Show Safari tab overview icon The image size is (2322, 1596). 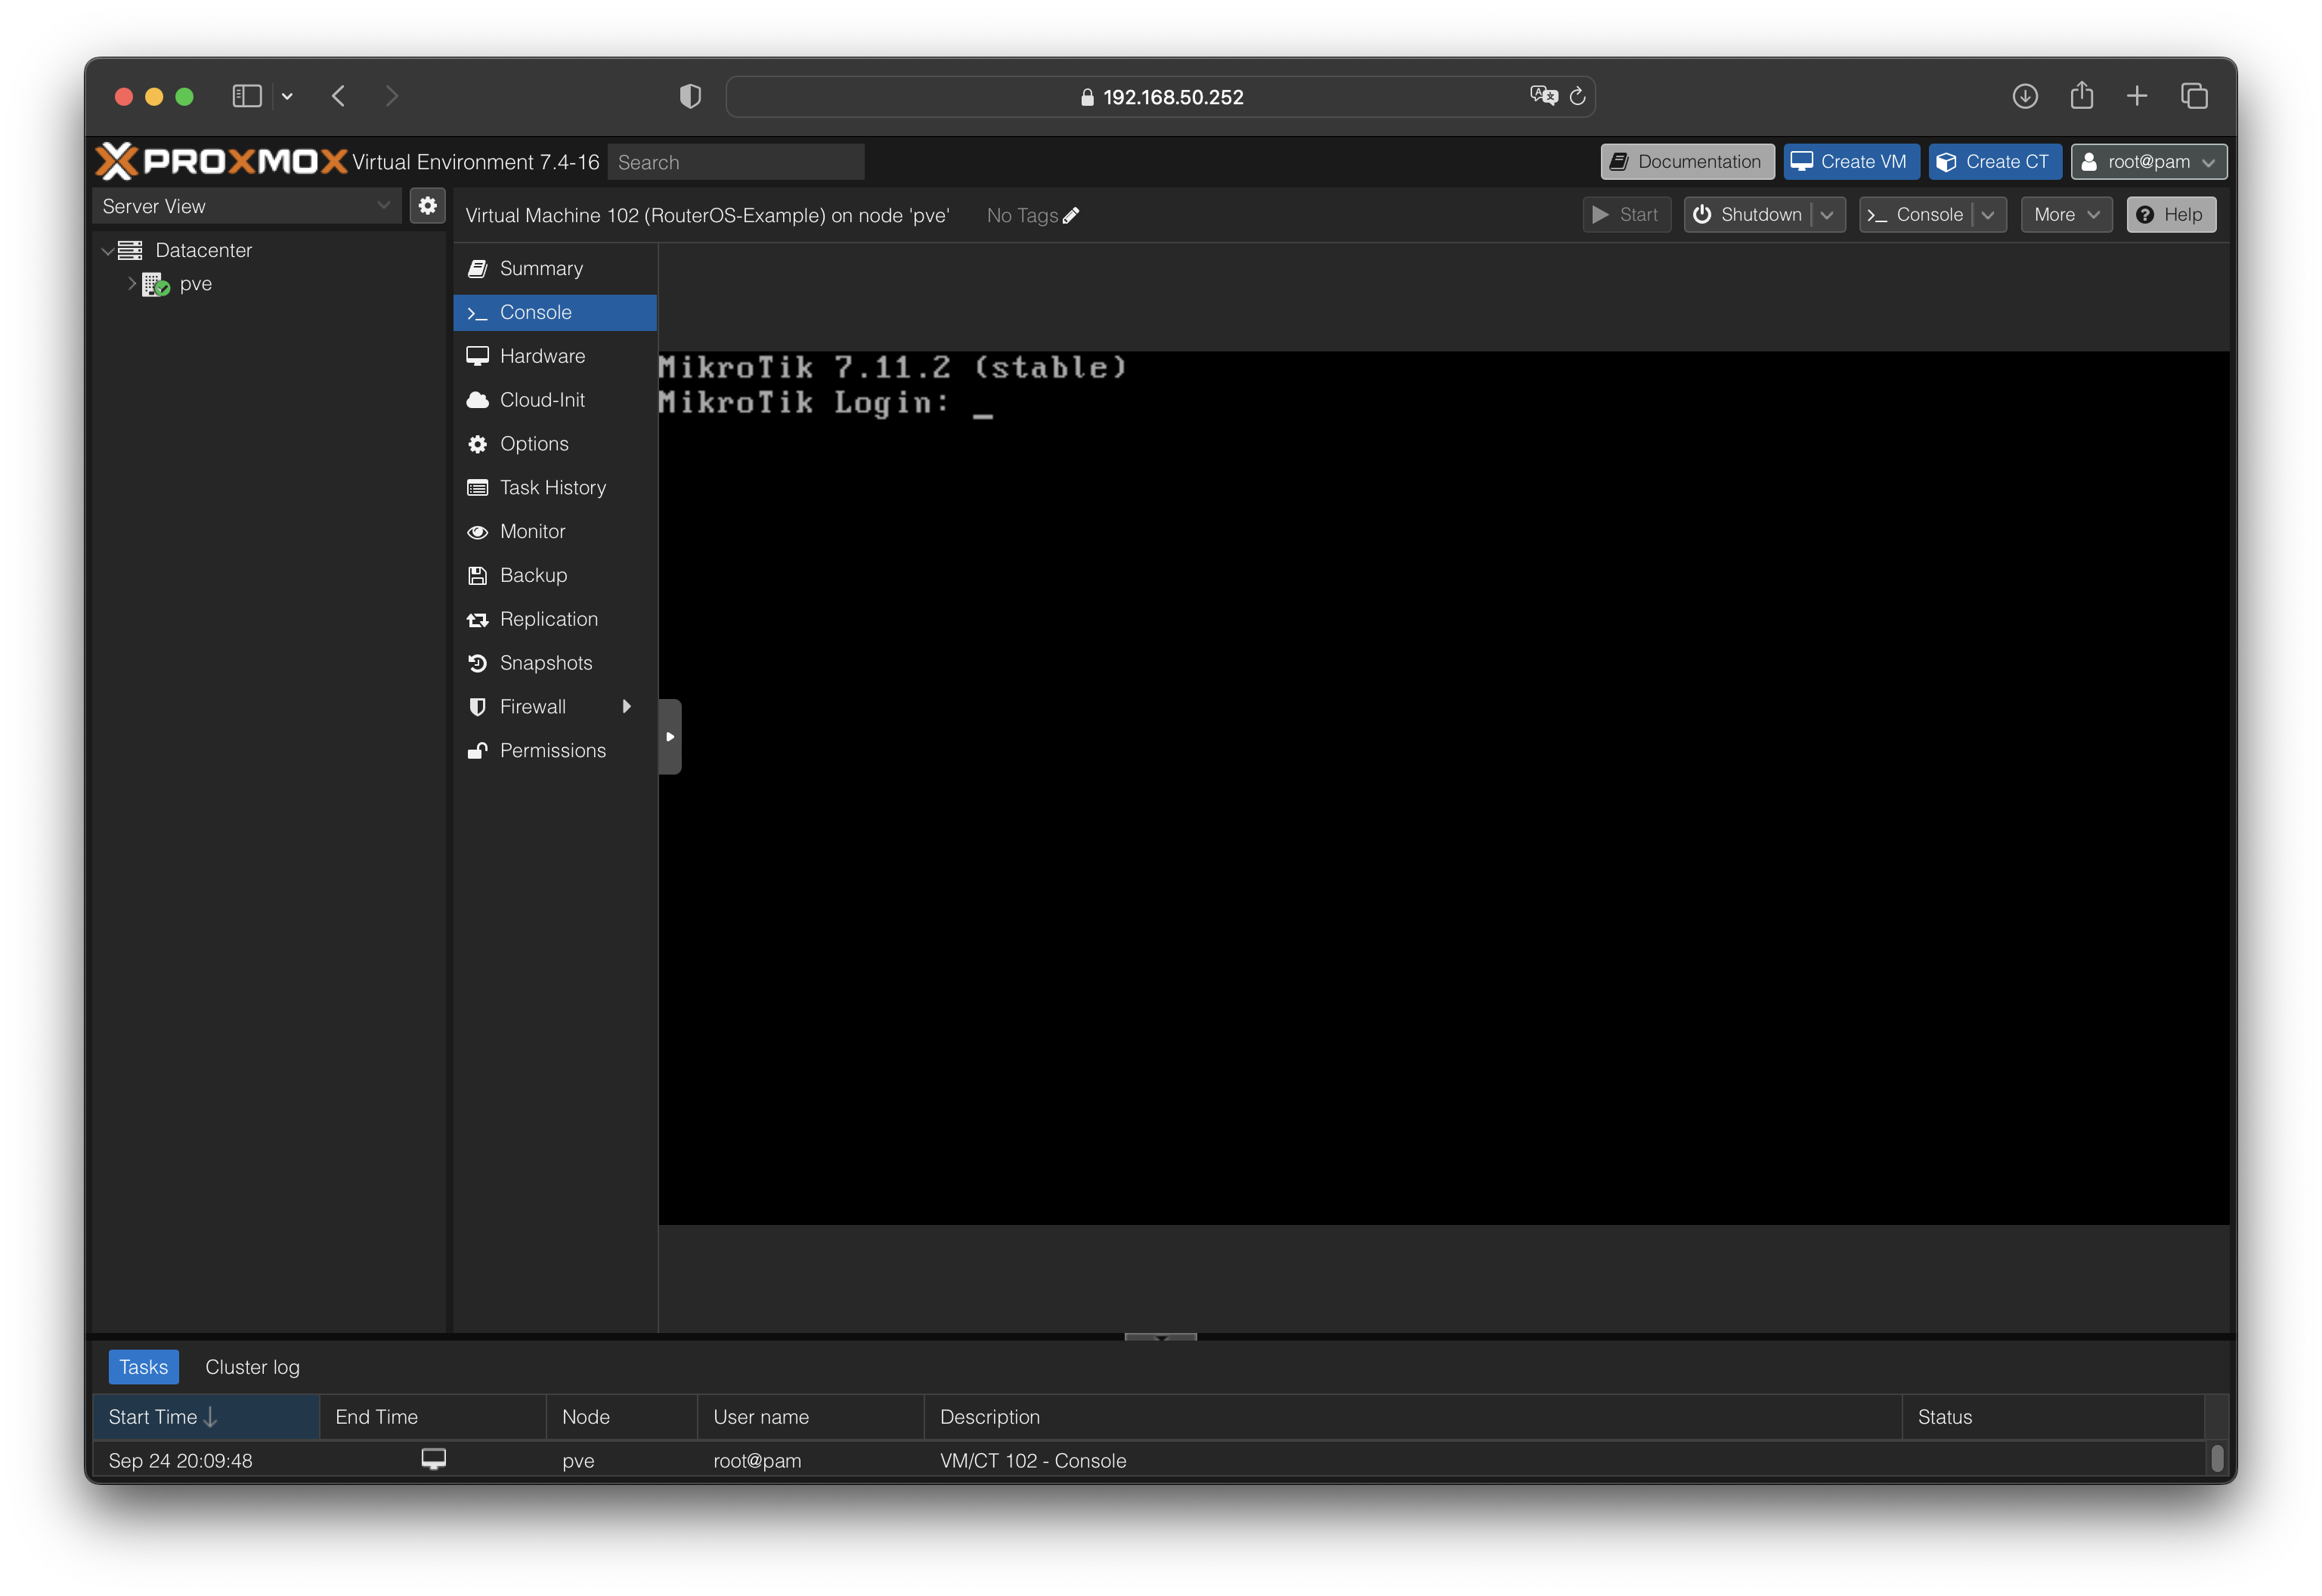point(2194,97)
